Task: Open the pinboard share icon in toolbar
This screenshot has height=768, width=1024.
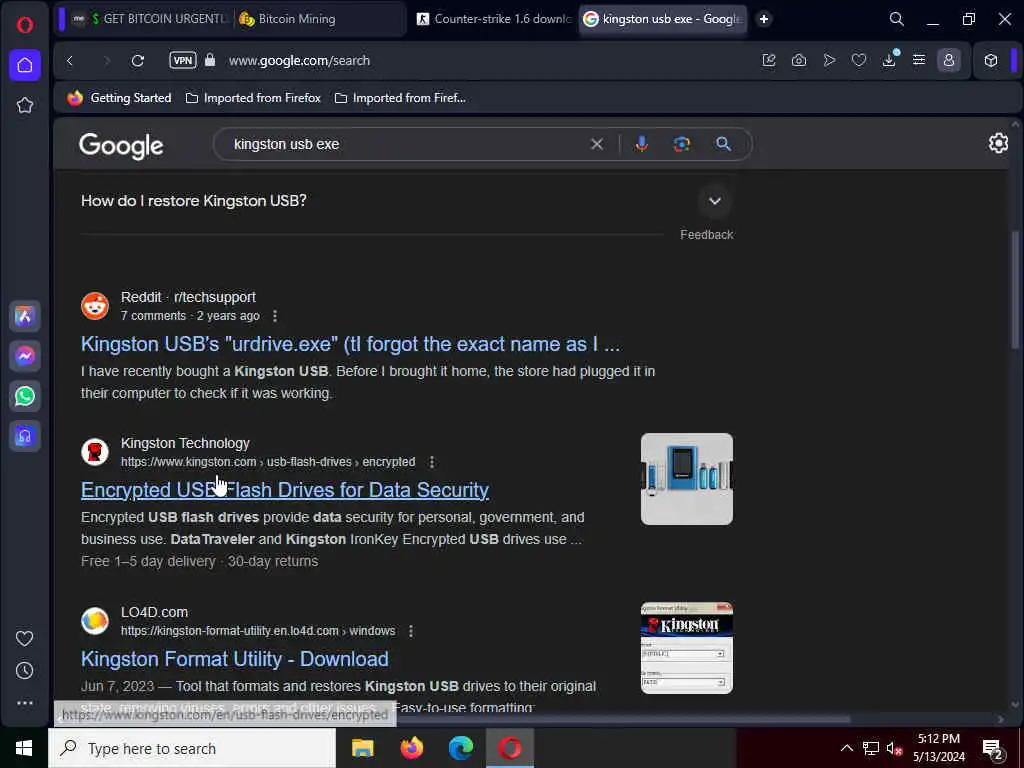Action: click(769, 60)
